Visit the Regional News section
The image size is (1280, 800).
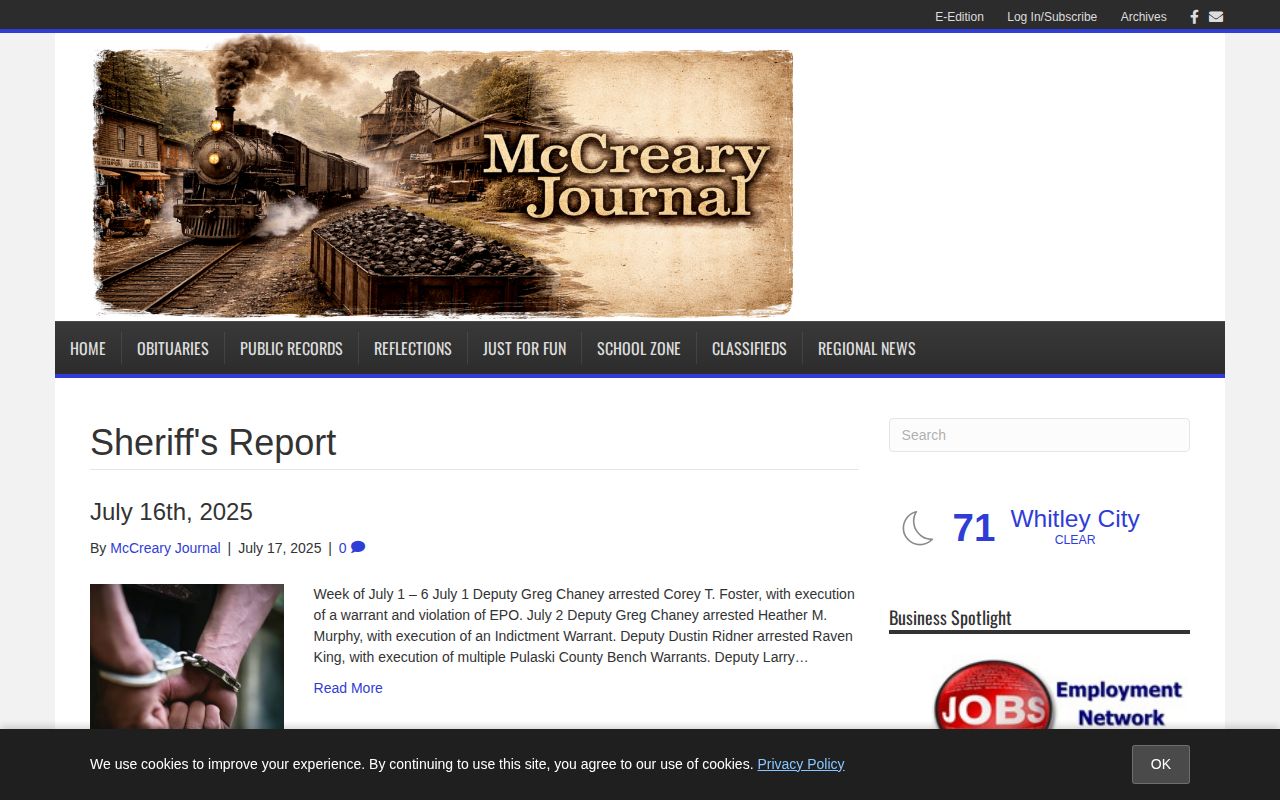click(x=867, y=348)
